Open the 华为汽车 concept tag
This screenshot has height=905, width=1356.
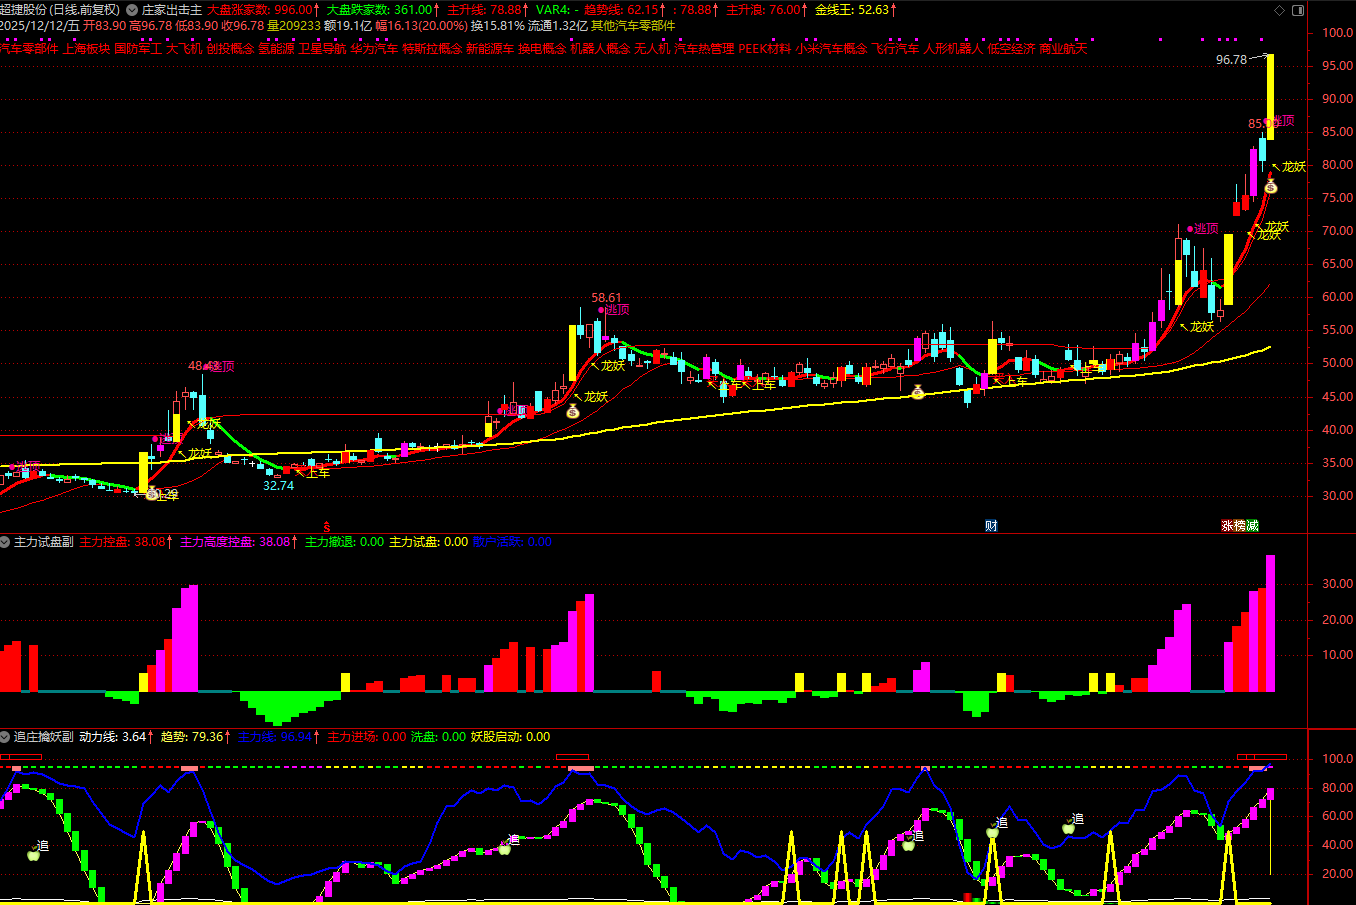(x=374, y=48)
